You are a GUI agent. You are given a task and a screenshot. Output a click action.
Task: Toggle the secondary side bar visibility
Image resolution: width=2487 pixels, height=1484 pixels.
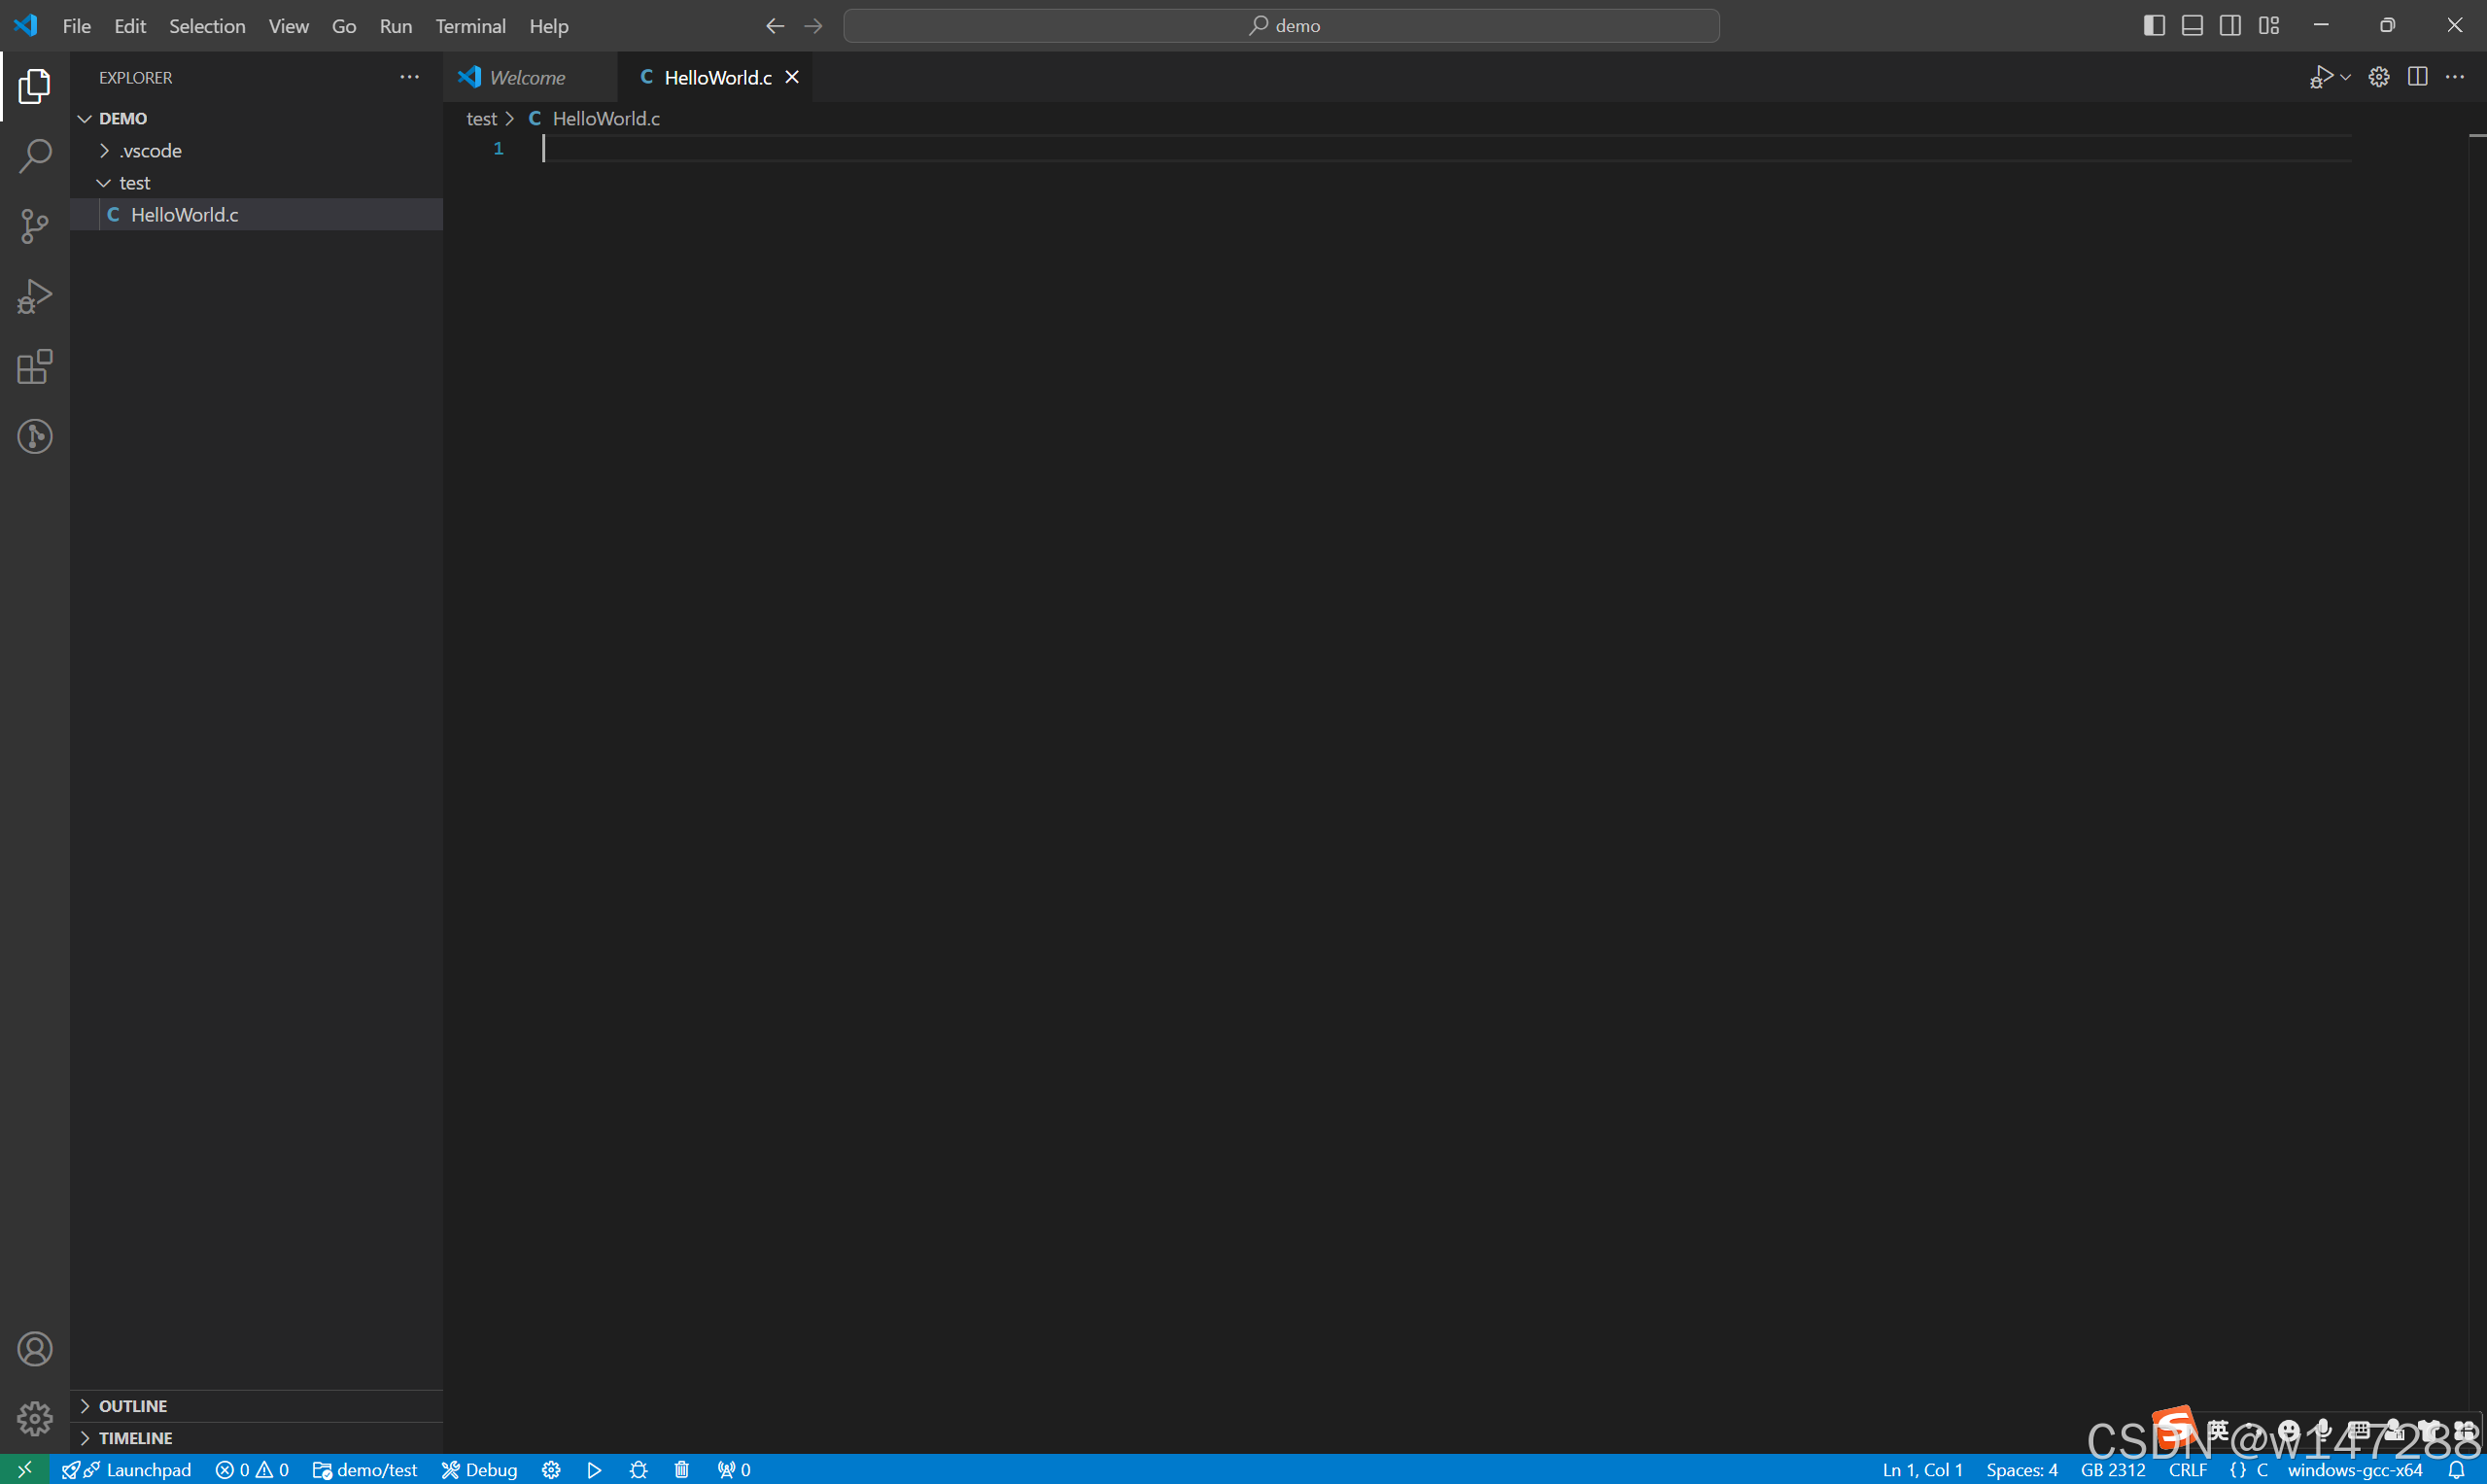2230,26
